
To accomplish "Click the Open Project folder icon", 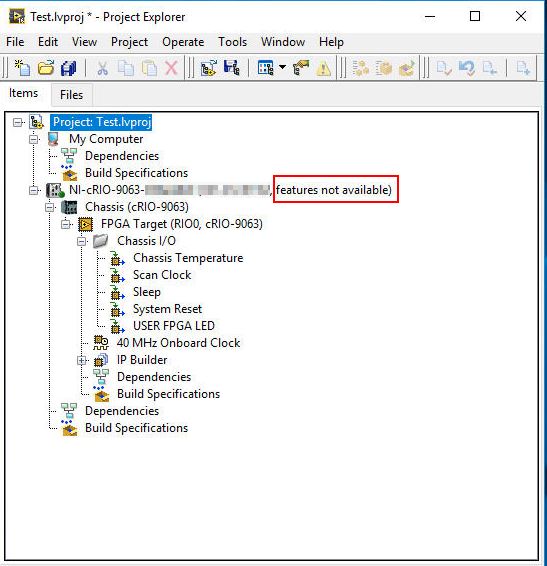I will click(46, 68).
